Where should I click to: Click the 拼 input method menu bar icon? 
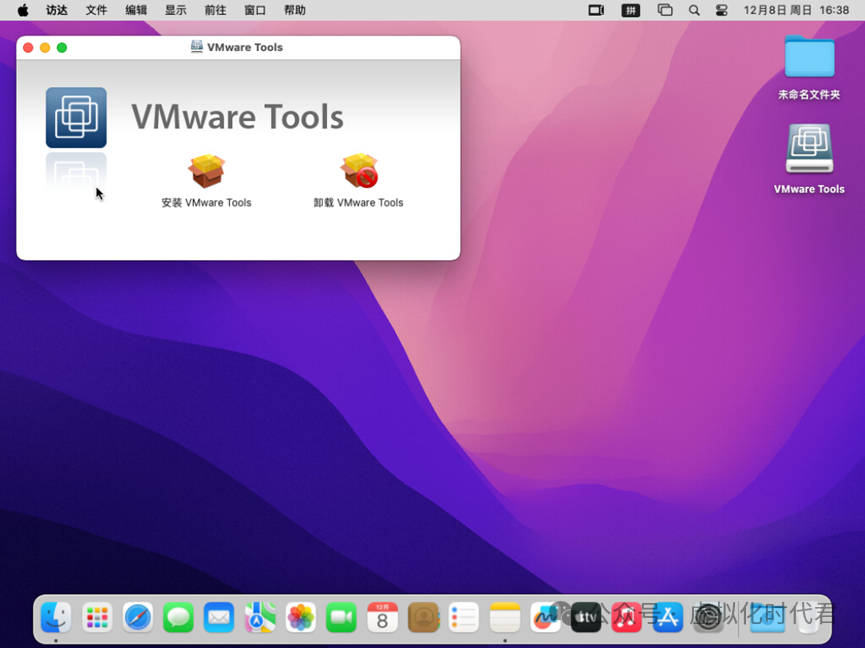[631, 10]
